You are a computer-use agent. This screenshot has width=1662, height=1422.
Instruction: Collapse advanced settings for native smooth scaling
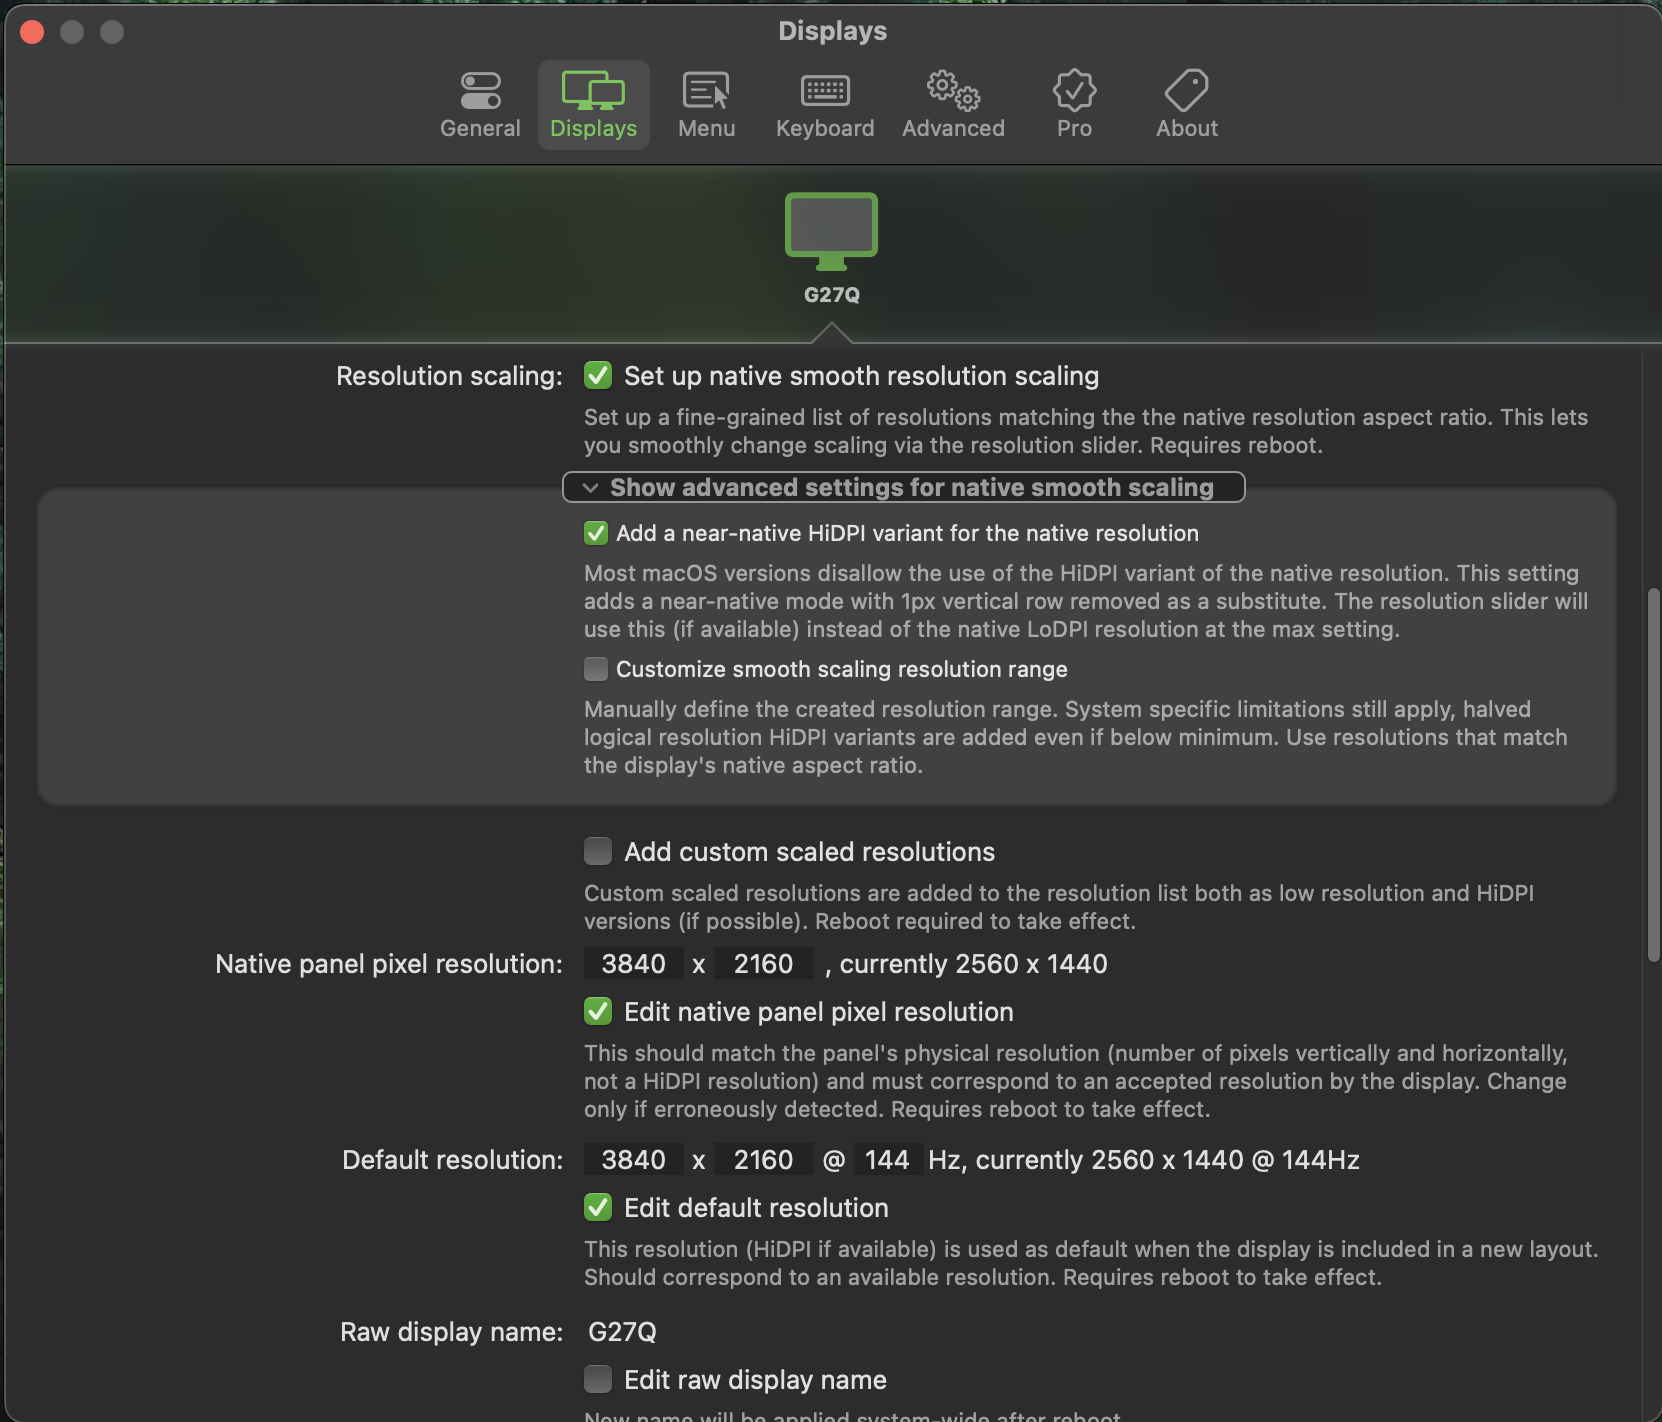pyautogui.click(x=903, y=487)
